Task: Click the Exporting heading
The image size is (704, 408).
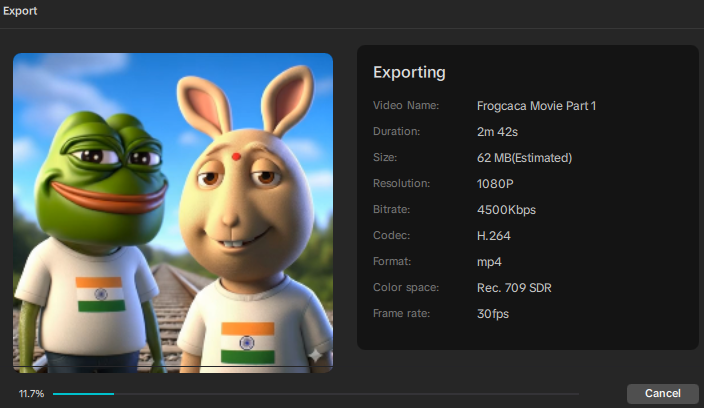Action: [409, 73]
